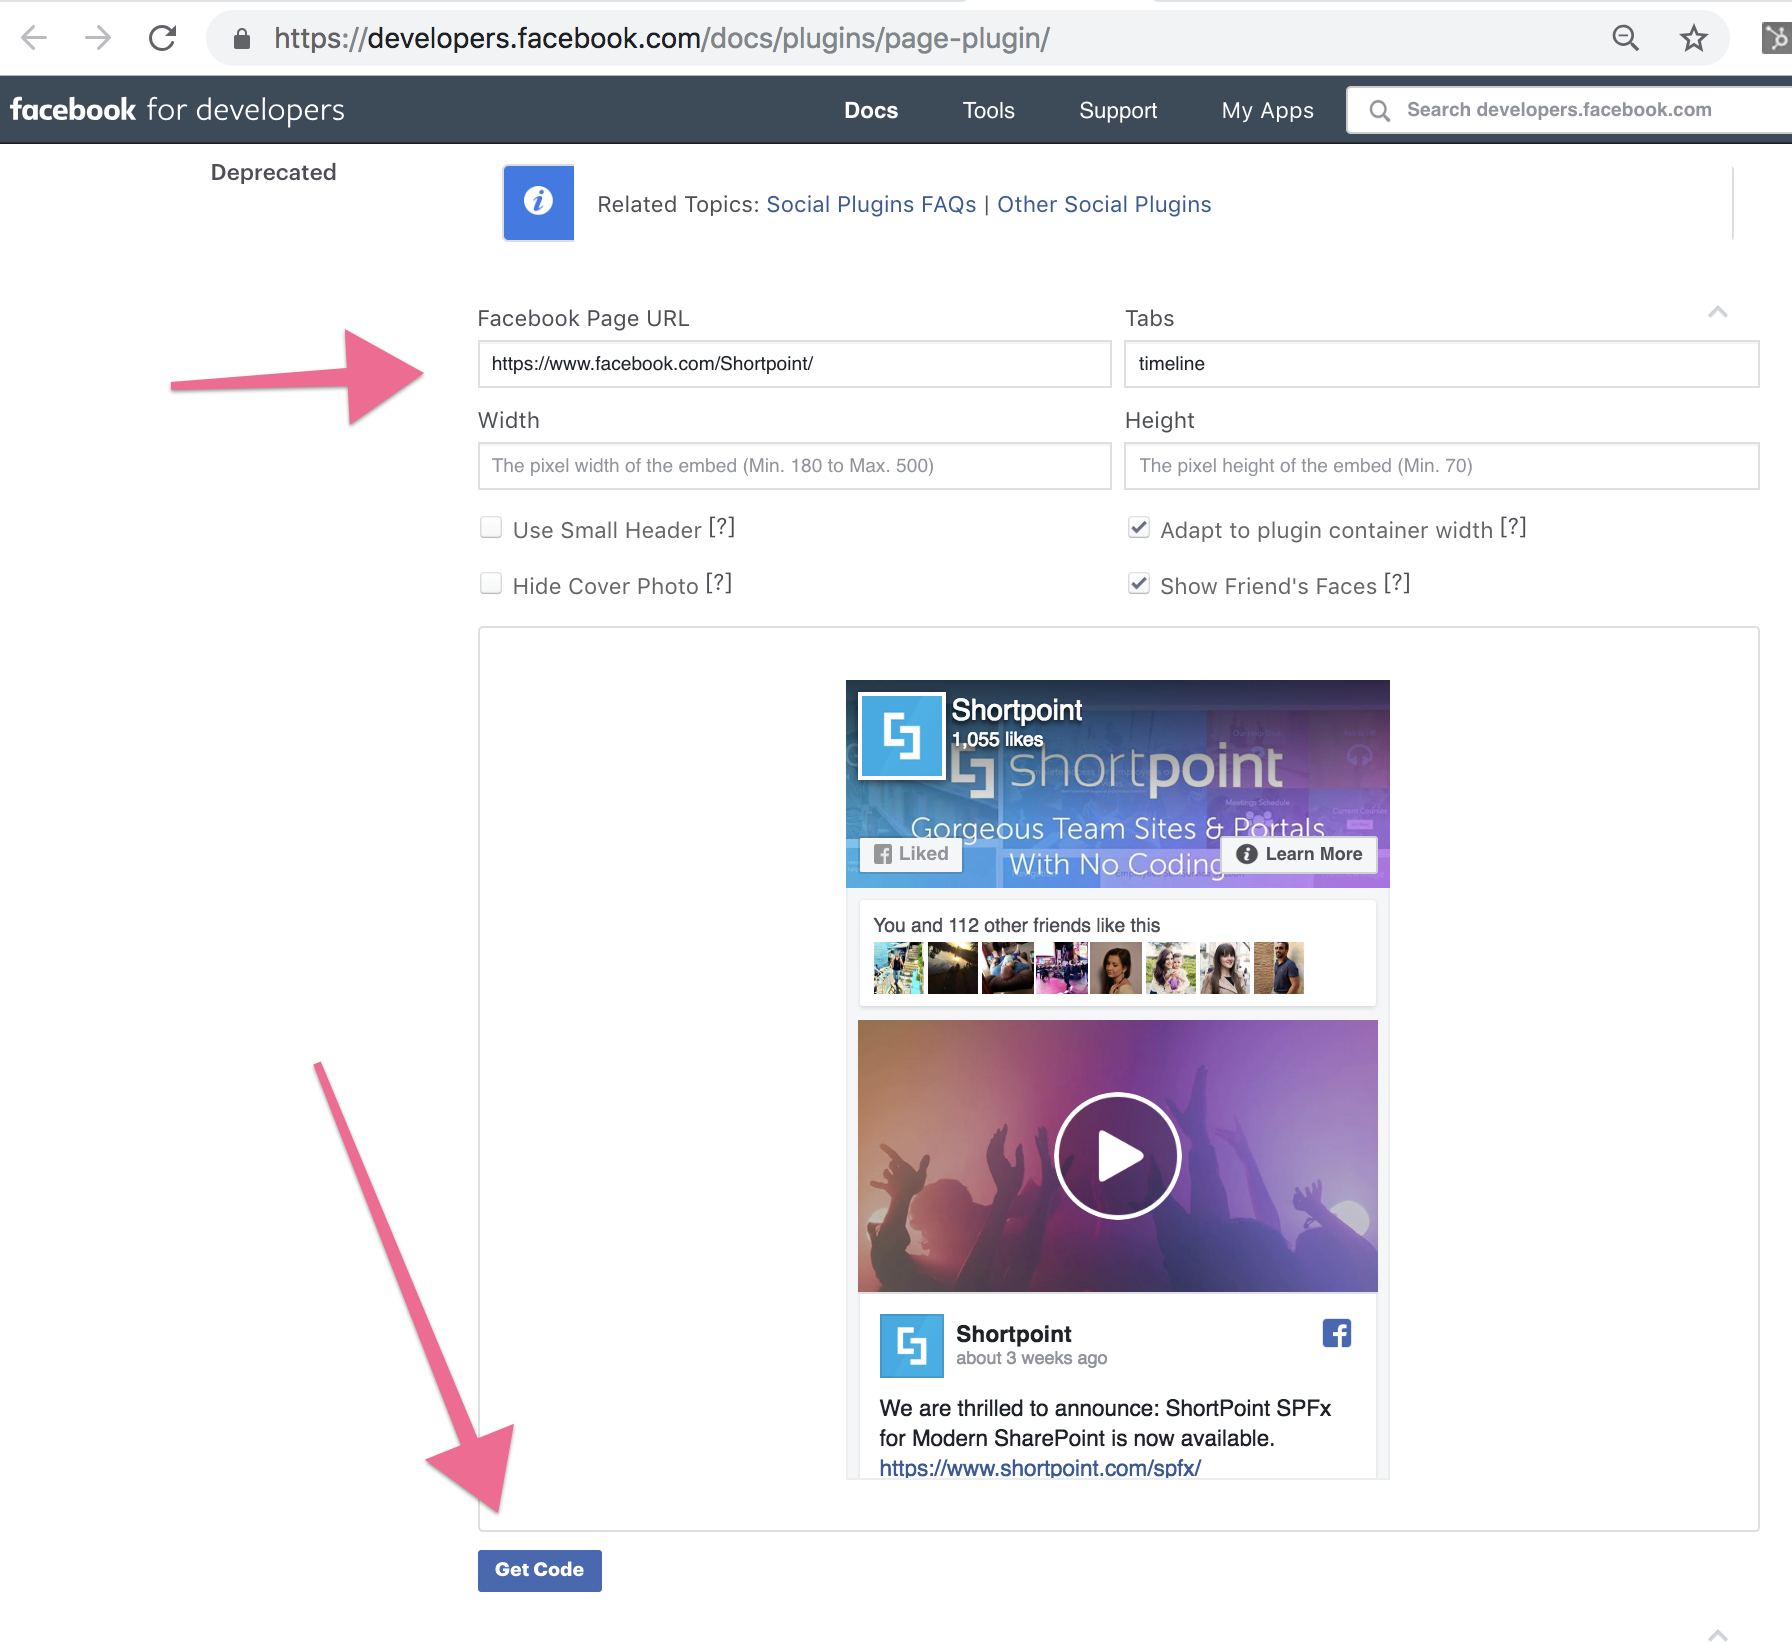Enable Hide Cover Photo checkbox

491,584
